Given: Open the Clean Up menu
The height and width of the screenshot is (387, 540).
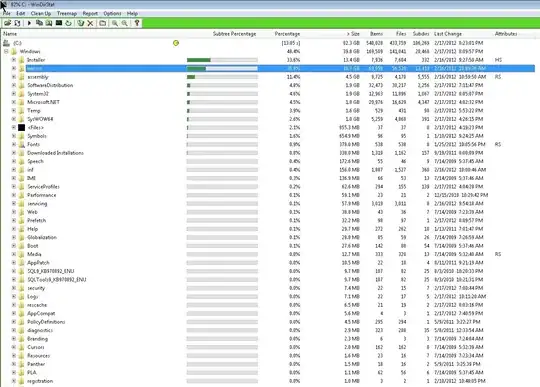Looking at the screenshot, I should click(x=41, y=13).
